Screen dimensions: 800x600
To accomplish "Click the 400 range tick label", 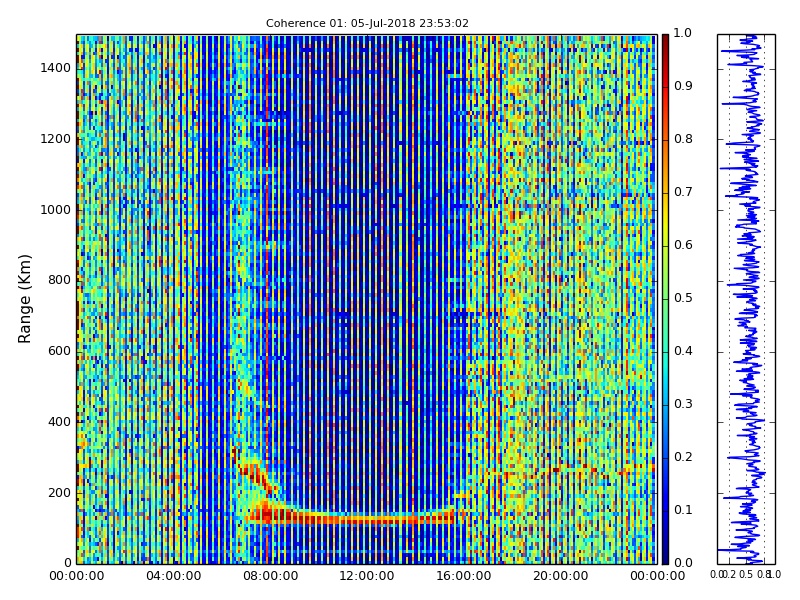I will click(60, 422).
